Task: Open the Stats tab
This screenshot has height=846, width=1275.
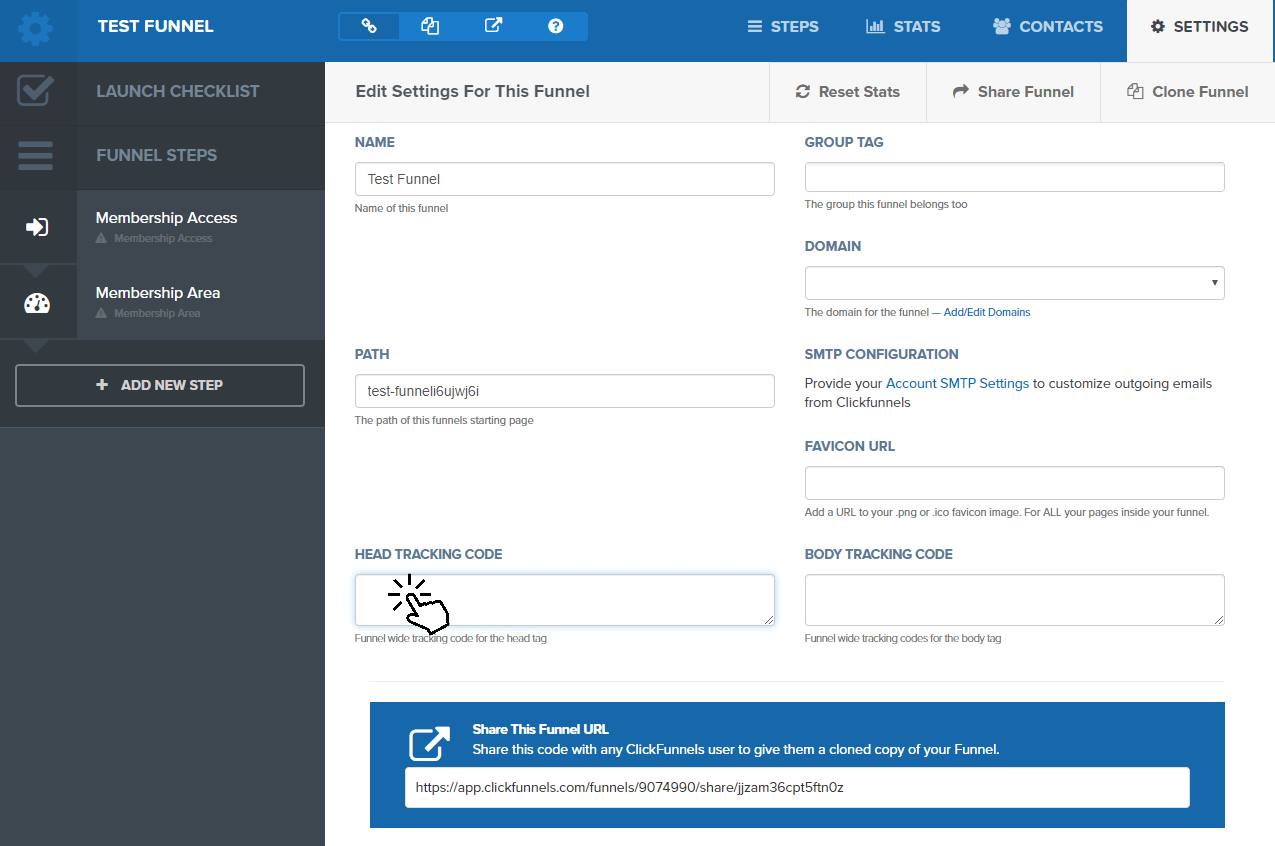Action: point(903,27)
